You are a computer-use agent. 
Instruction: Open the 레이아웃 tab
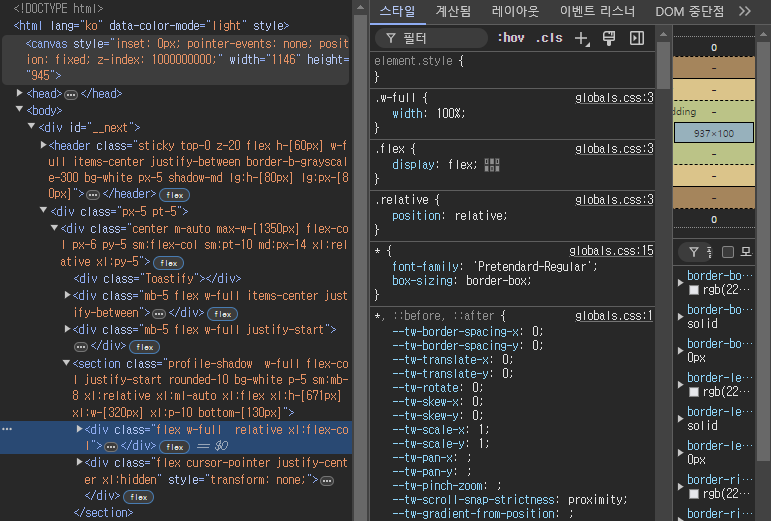pyautogui.click(x=515, y=11)
